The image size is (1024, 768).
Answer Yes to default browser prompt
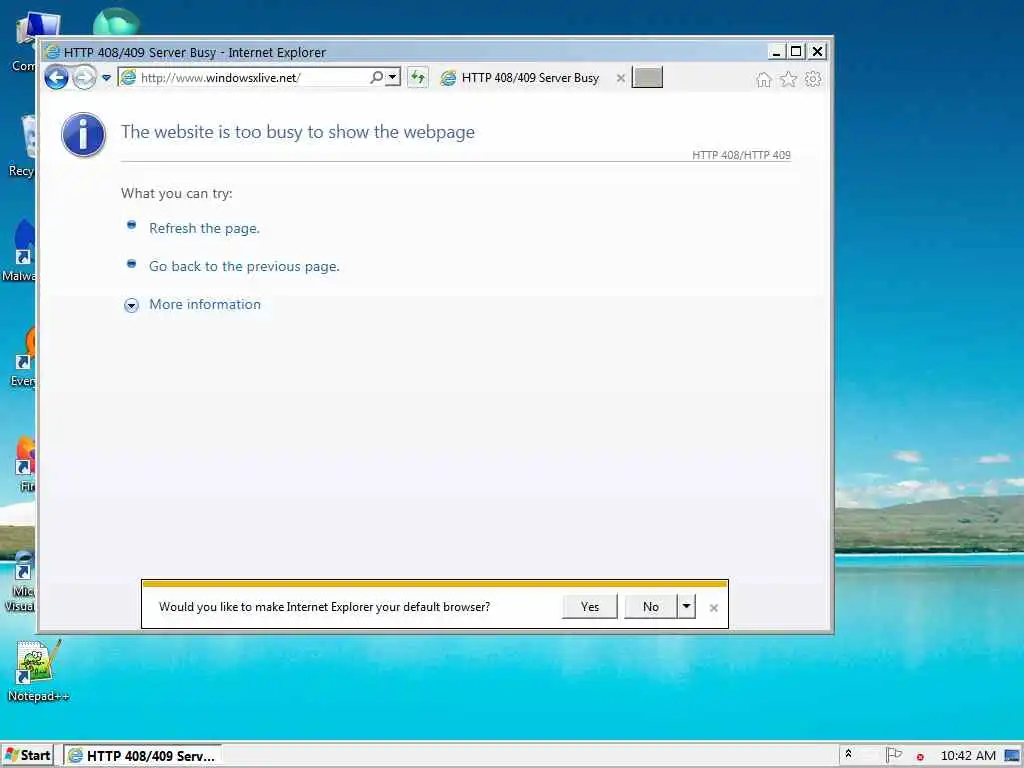click(x=590, y=607)
